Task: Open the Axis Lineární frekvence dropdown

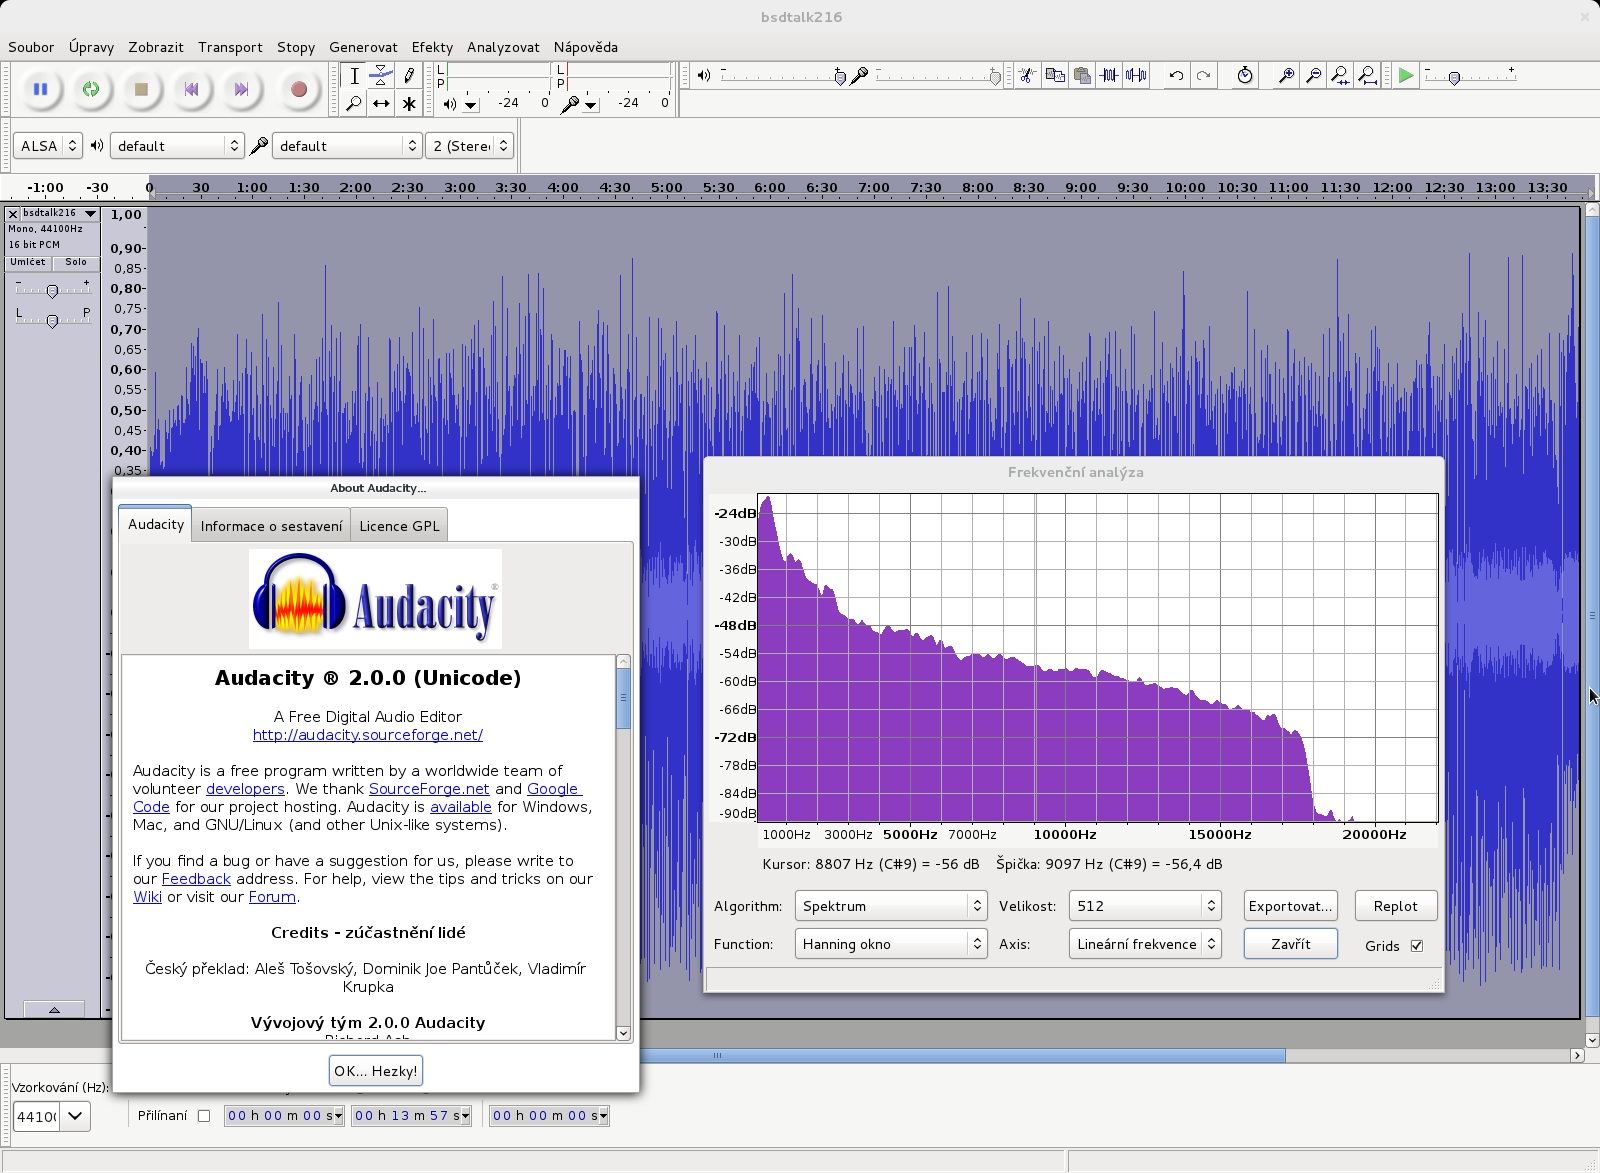Action: pyautogui.click(x=1145, y=944)
